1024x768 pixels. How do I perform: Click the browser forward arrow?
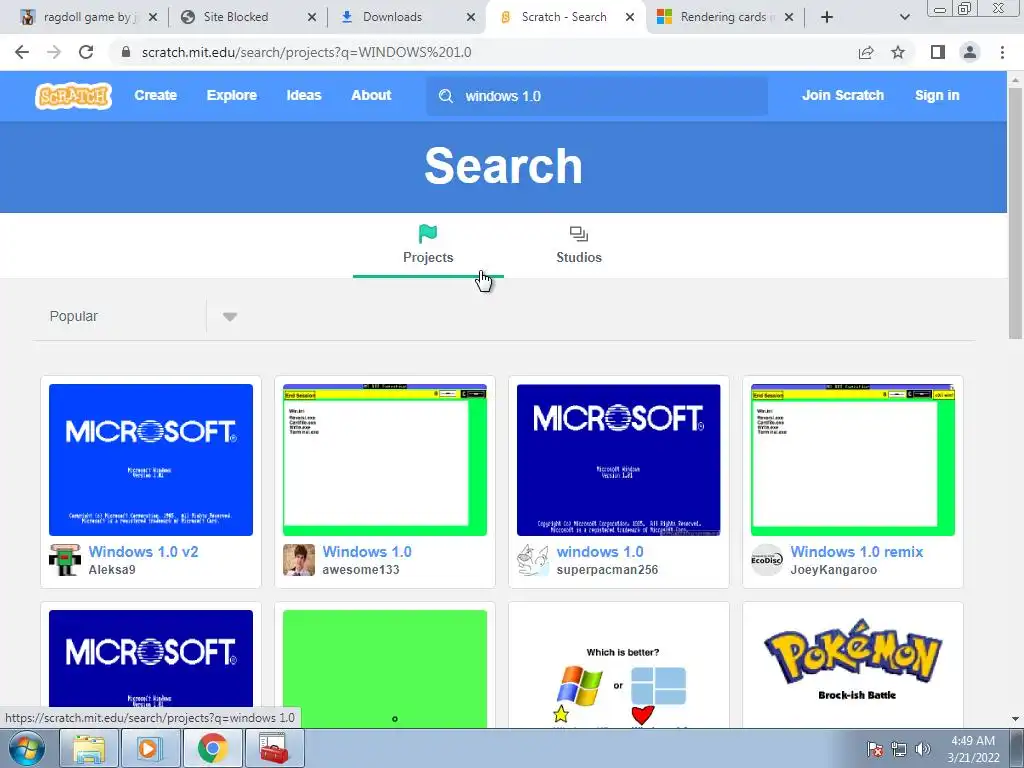coord(54,52)
